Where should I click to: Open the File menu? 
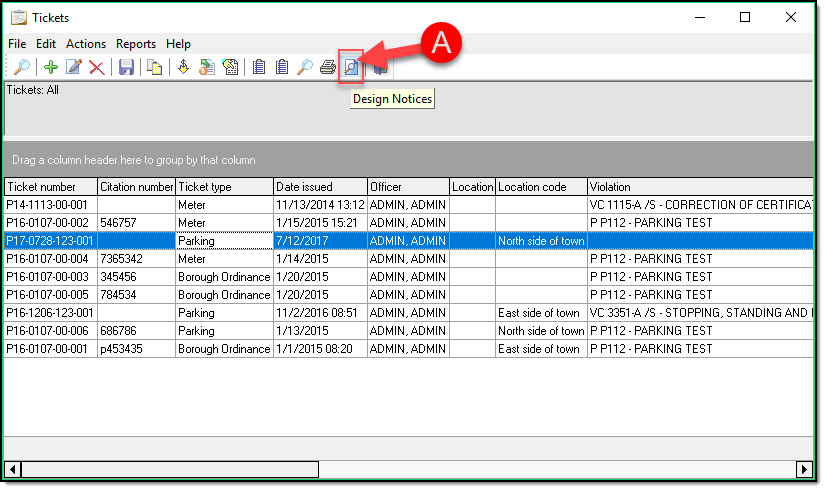pyautogui.click(x=17, y=44)
